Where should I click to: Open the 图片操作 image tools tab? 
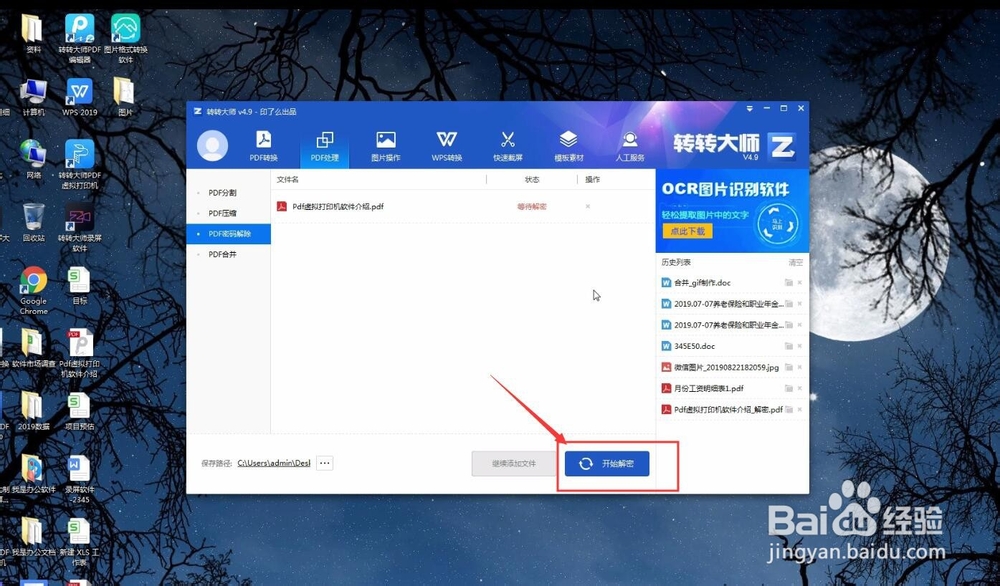pos(386,145)
